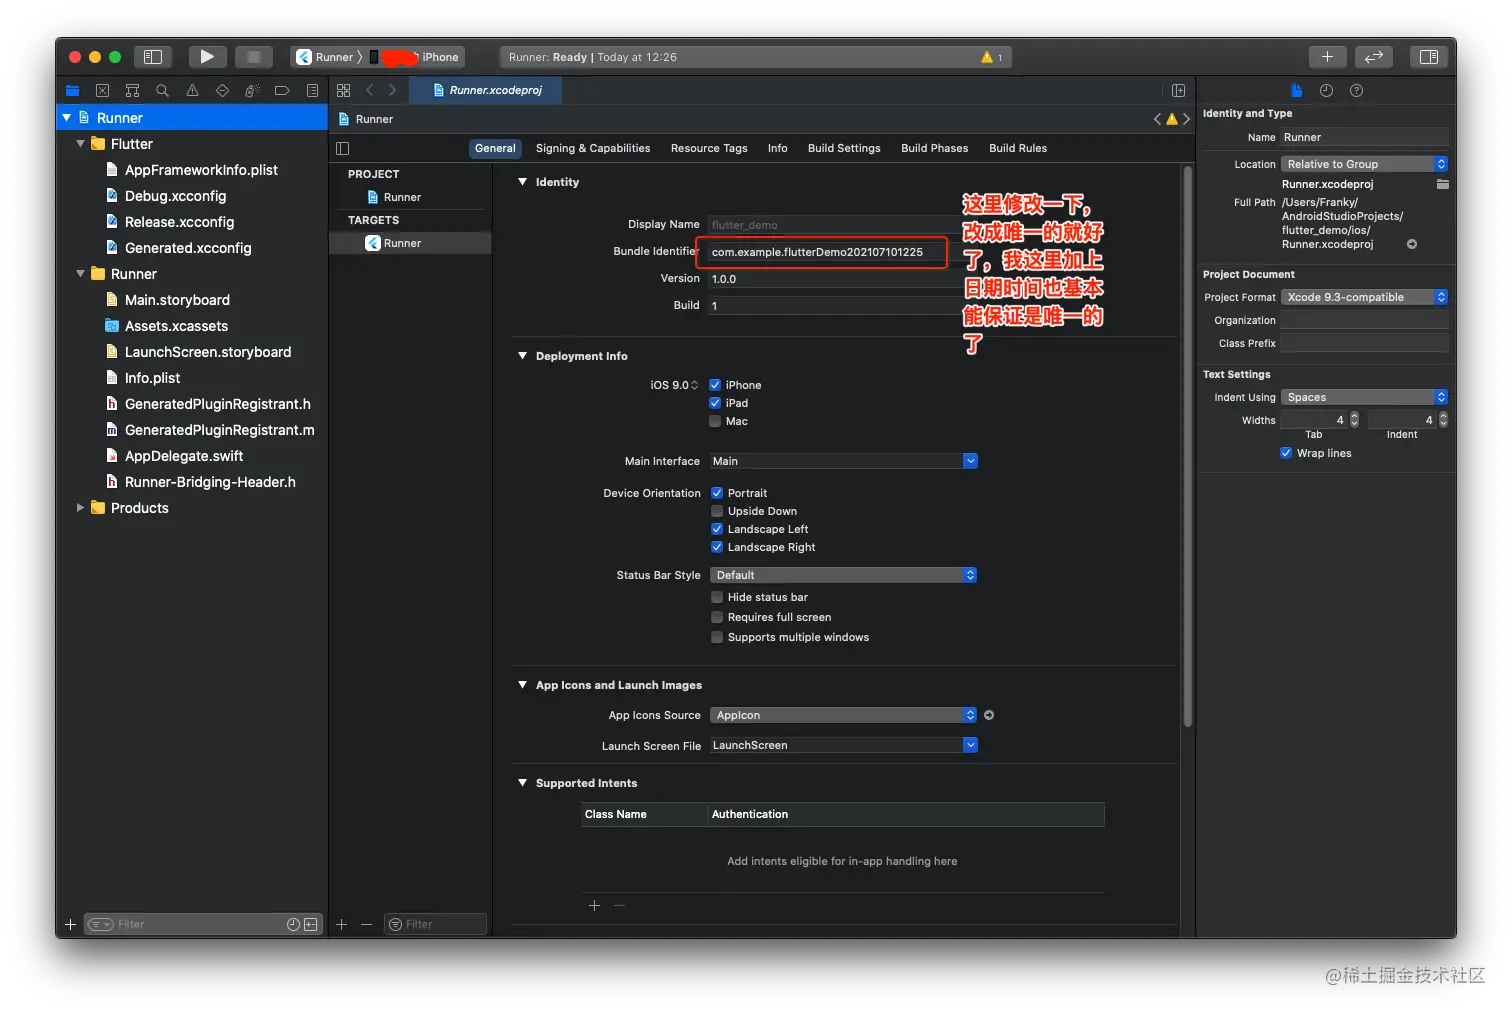Show the history inspector
This screenshot has height=1012, width=1512.
click(x=1326, y=90)
